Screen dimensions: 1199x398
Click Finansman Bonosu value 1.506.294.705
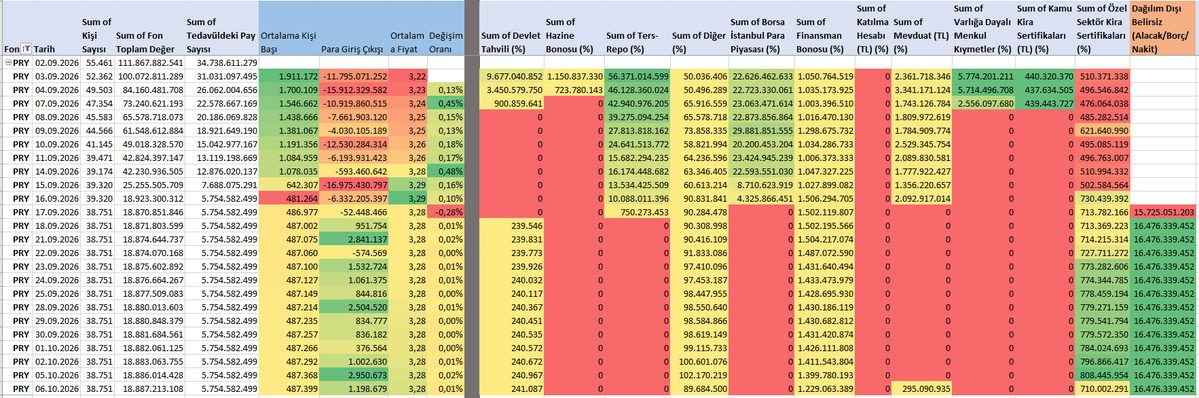click(824, 198)
